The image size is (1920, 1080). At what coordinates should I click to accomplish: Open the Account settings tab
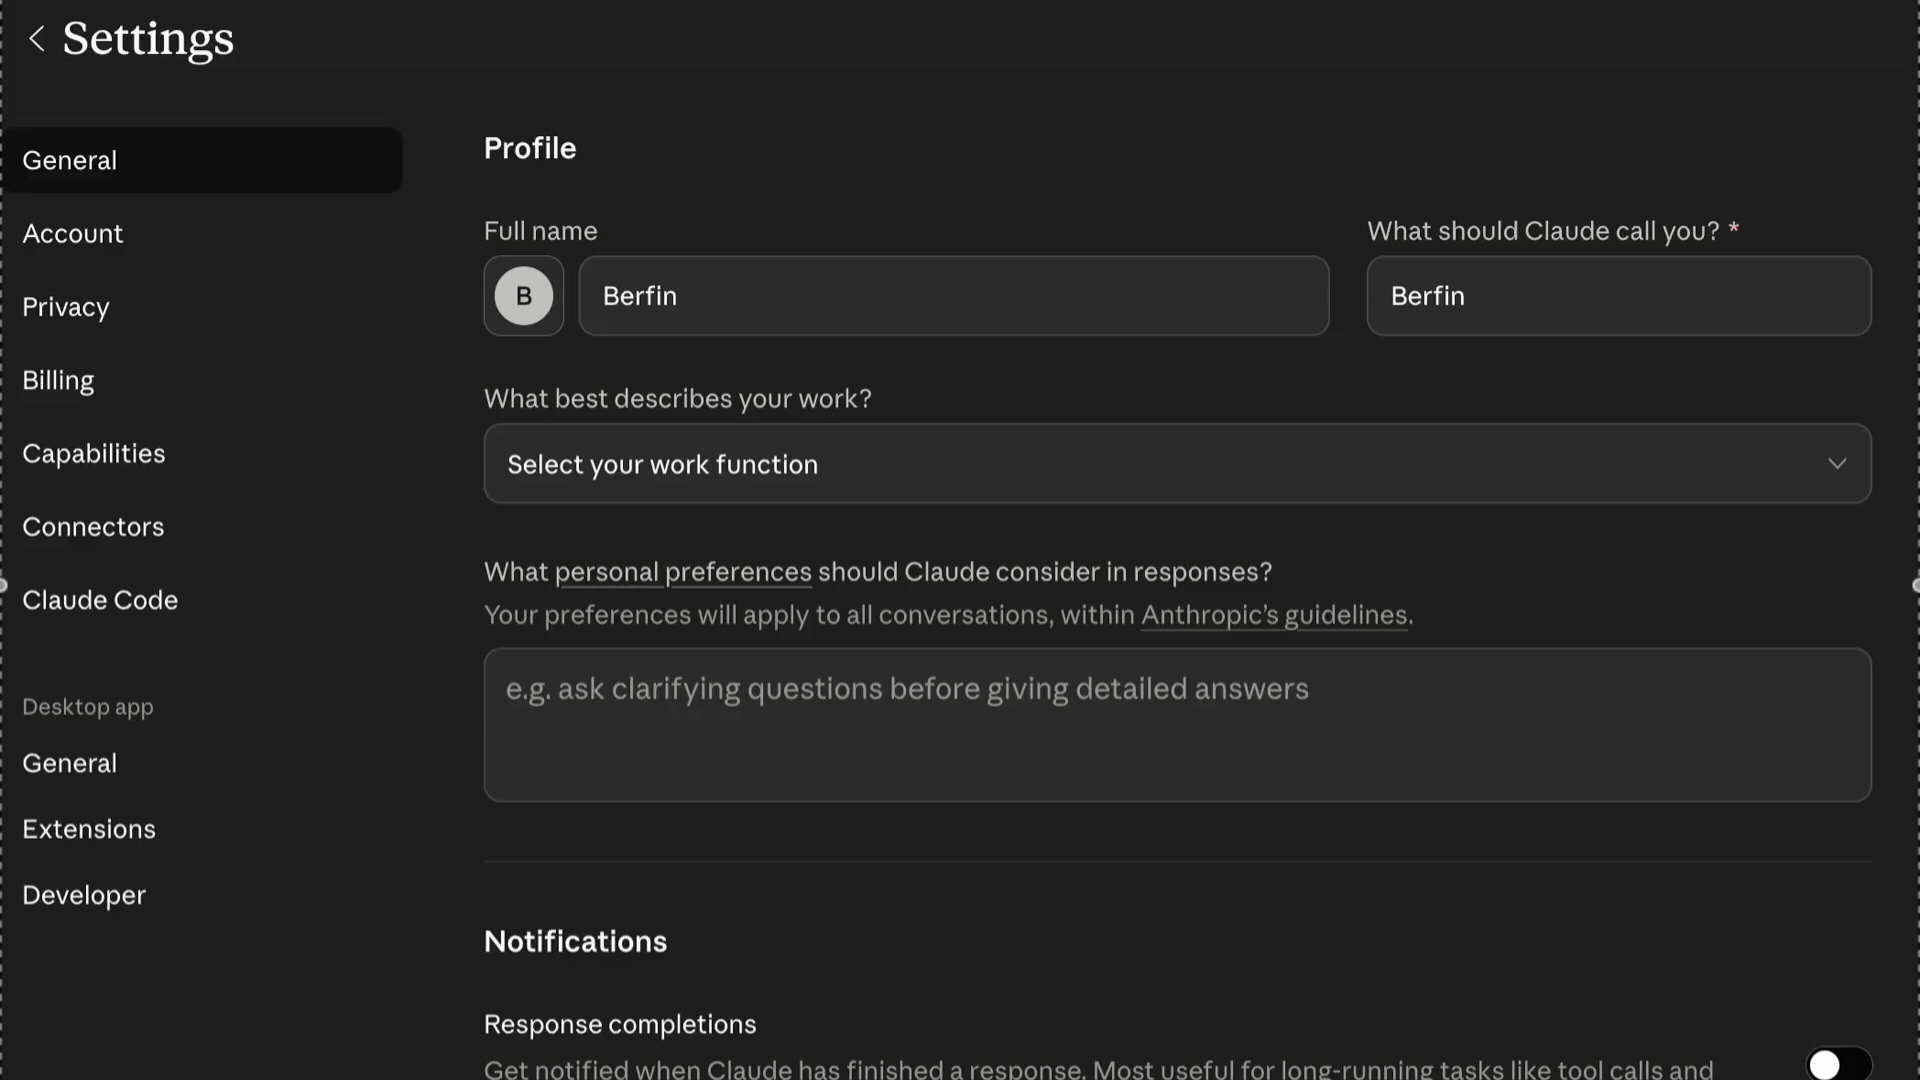(x=73, y=234)
